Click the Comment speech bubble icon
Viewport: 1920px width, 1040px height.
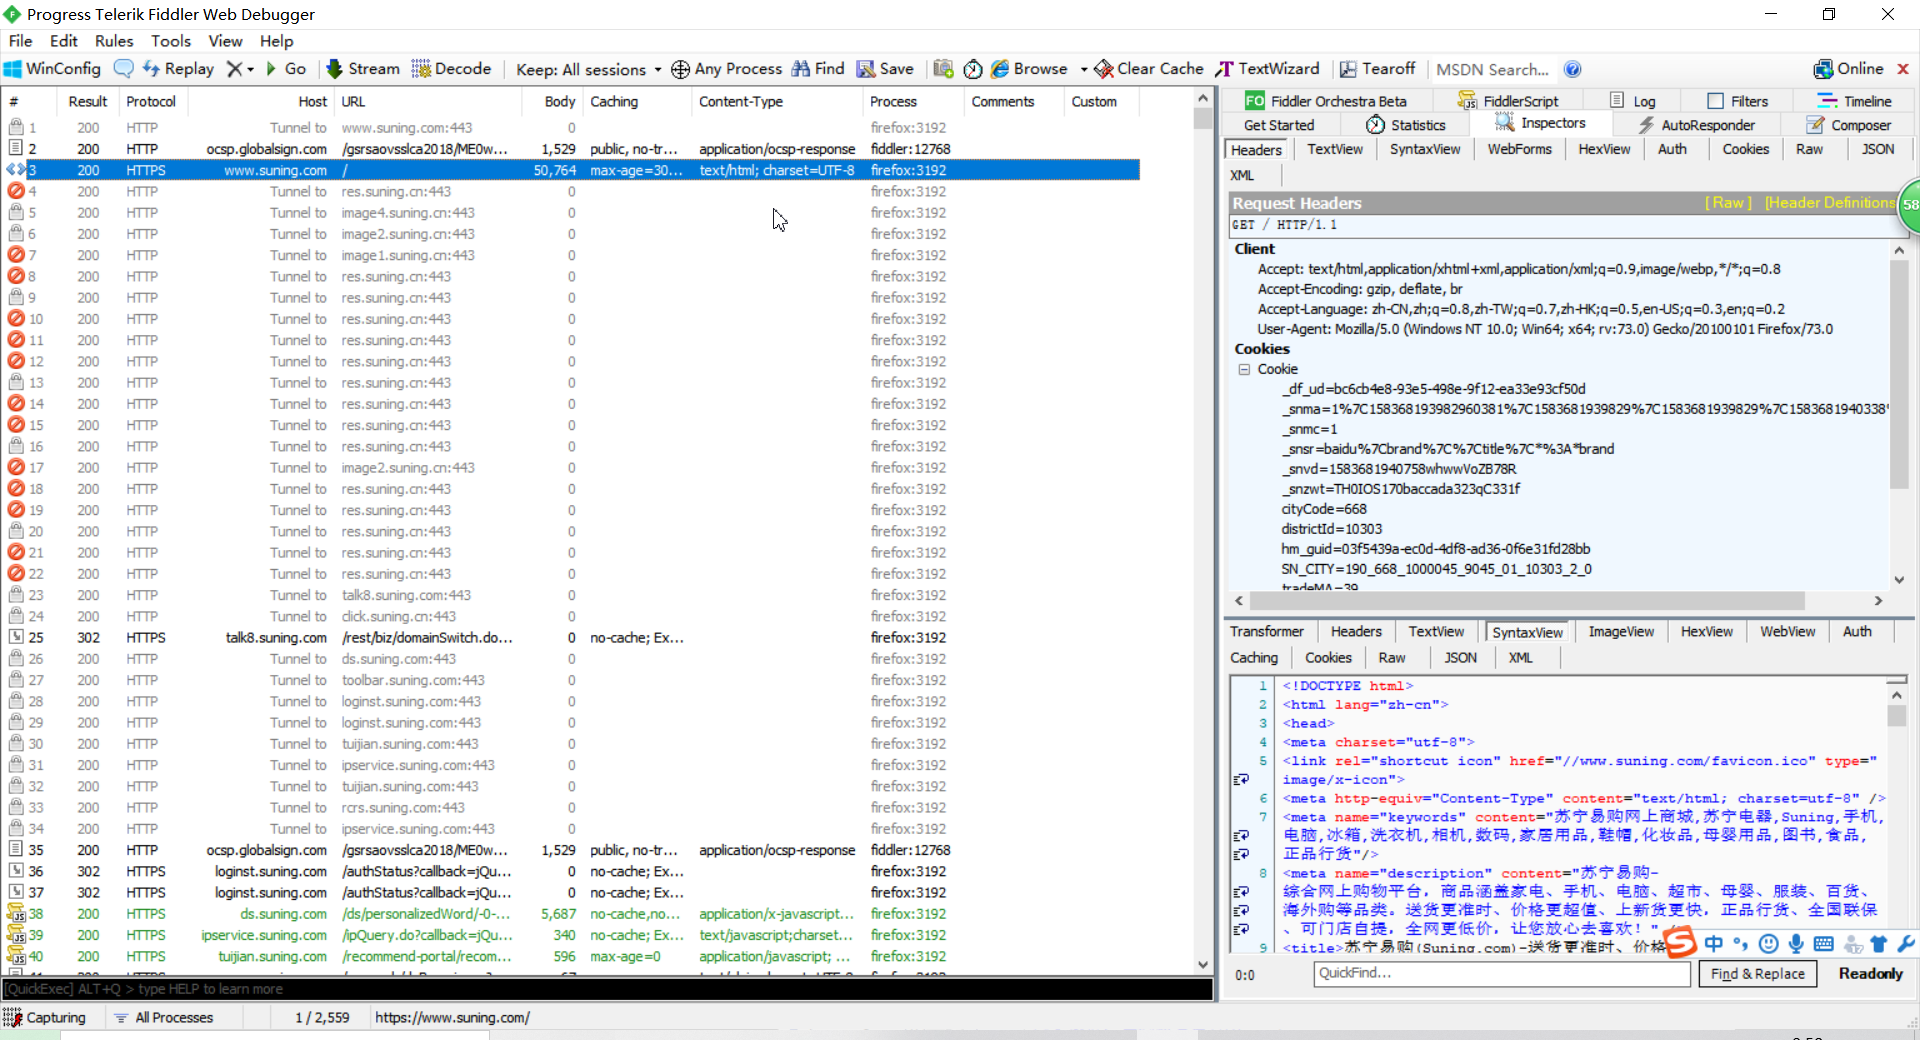(x=124, y=69)
